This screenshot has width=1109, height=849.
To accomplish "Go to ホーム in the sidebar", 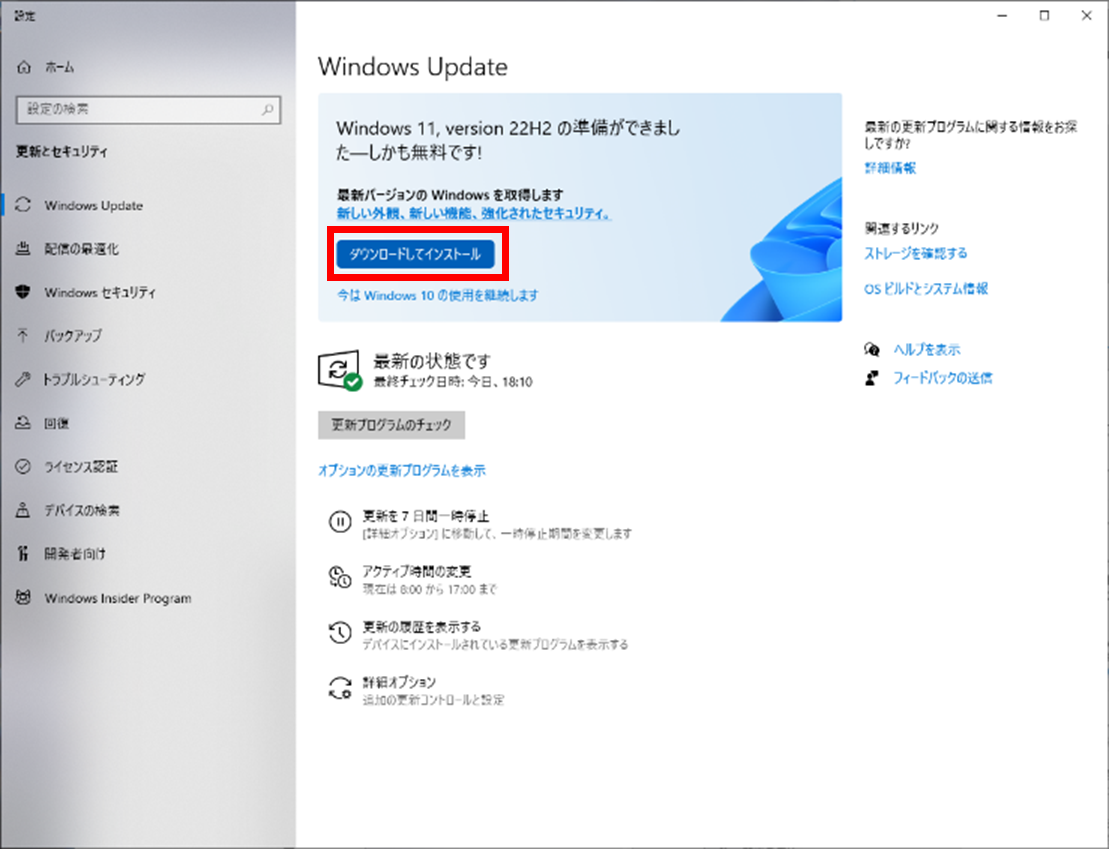I will pyautogui.click(x=148, y=67).
